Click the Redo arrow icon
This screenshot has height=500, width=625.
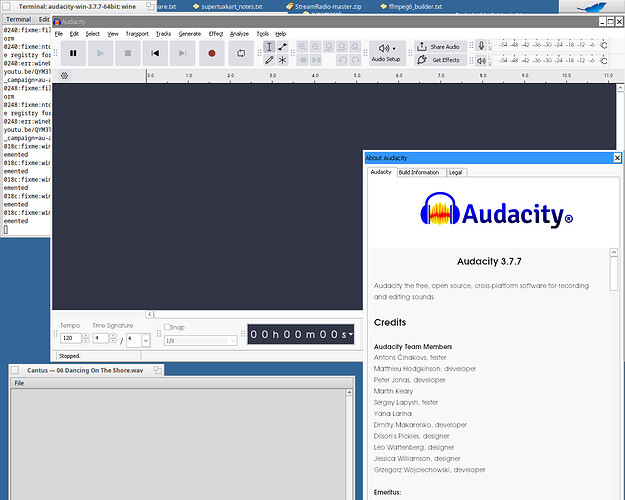pos(355,60)
